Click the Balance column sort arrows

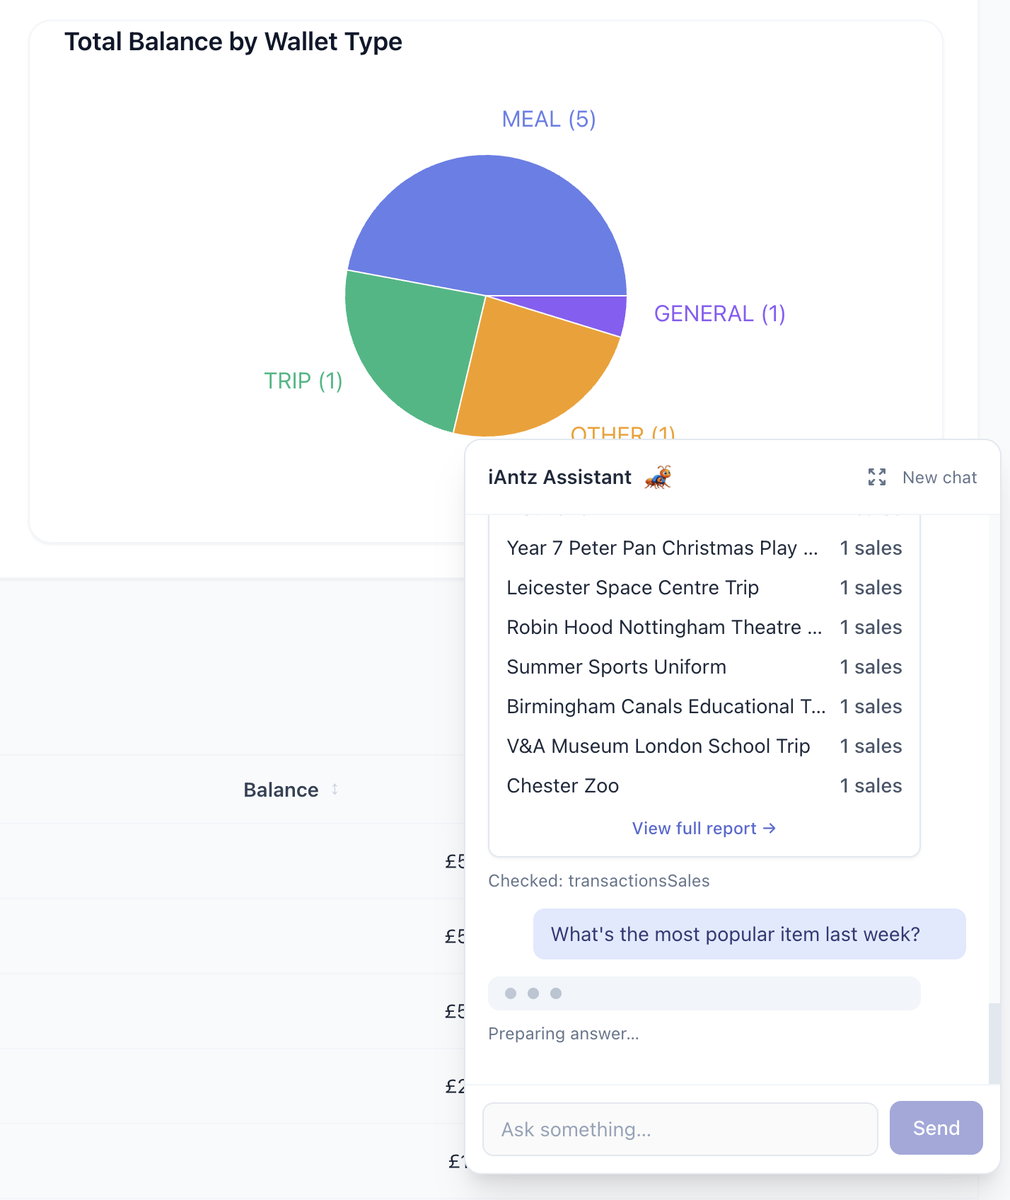(333, 789)
